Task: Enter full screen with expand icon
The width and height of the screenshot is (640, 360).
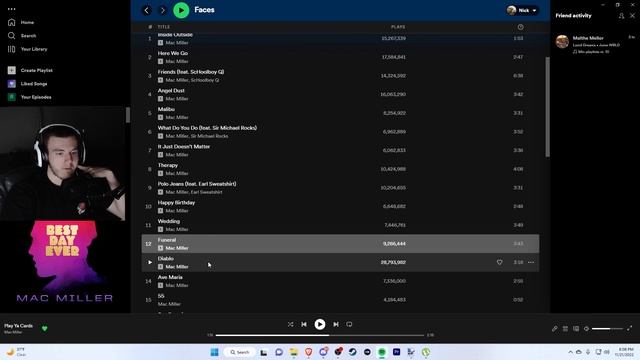Action: point(630,329)
